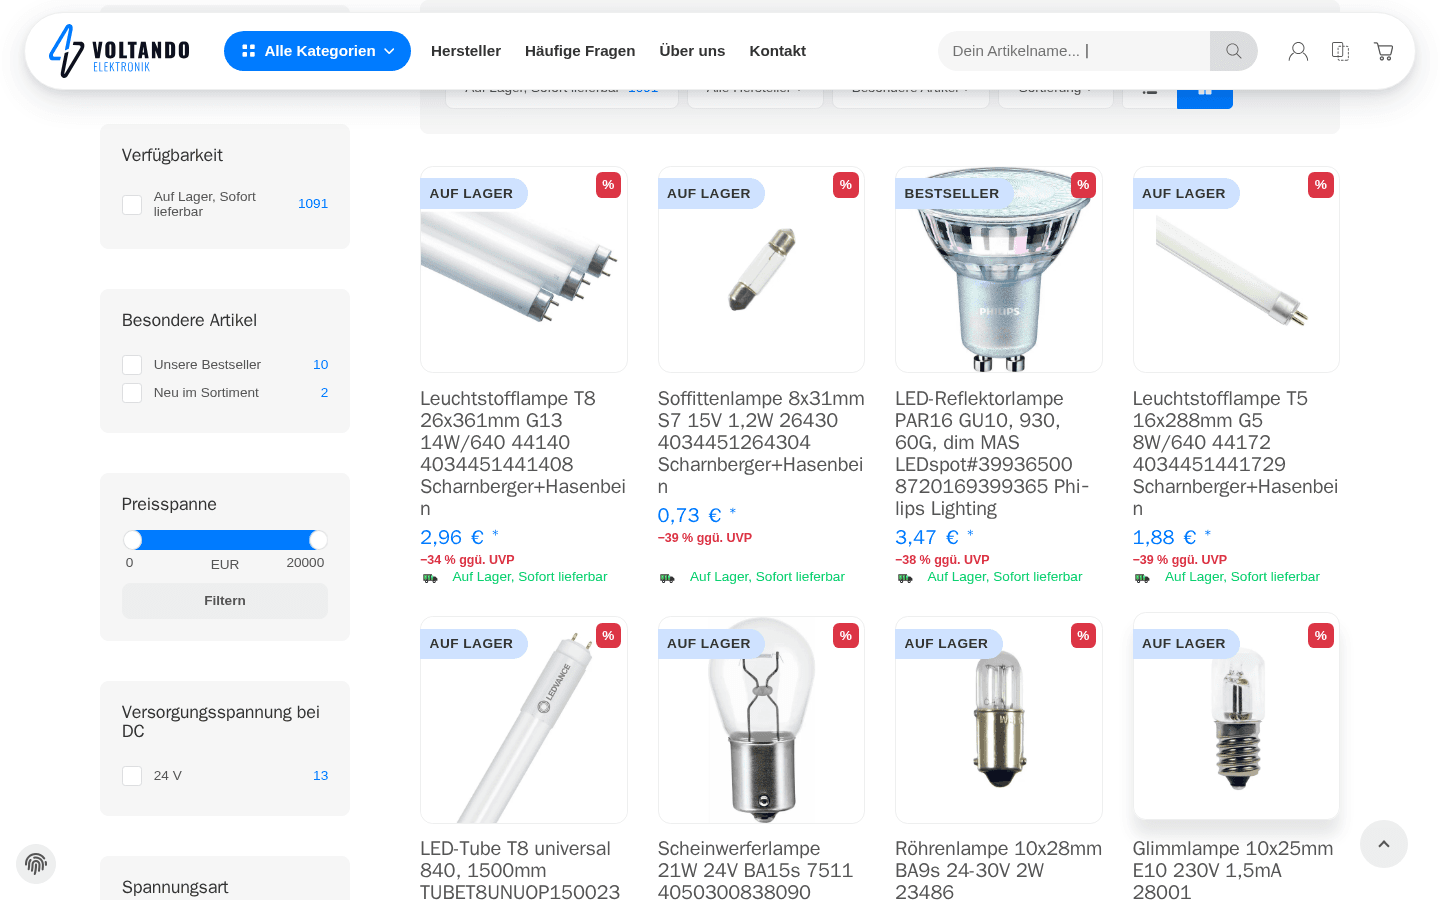
Task: Open the Über uns menu item
Action: 692,51
